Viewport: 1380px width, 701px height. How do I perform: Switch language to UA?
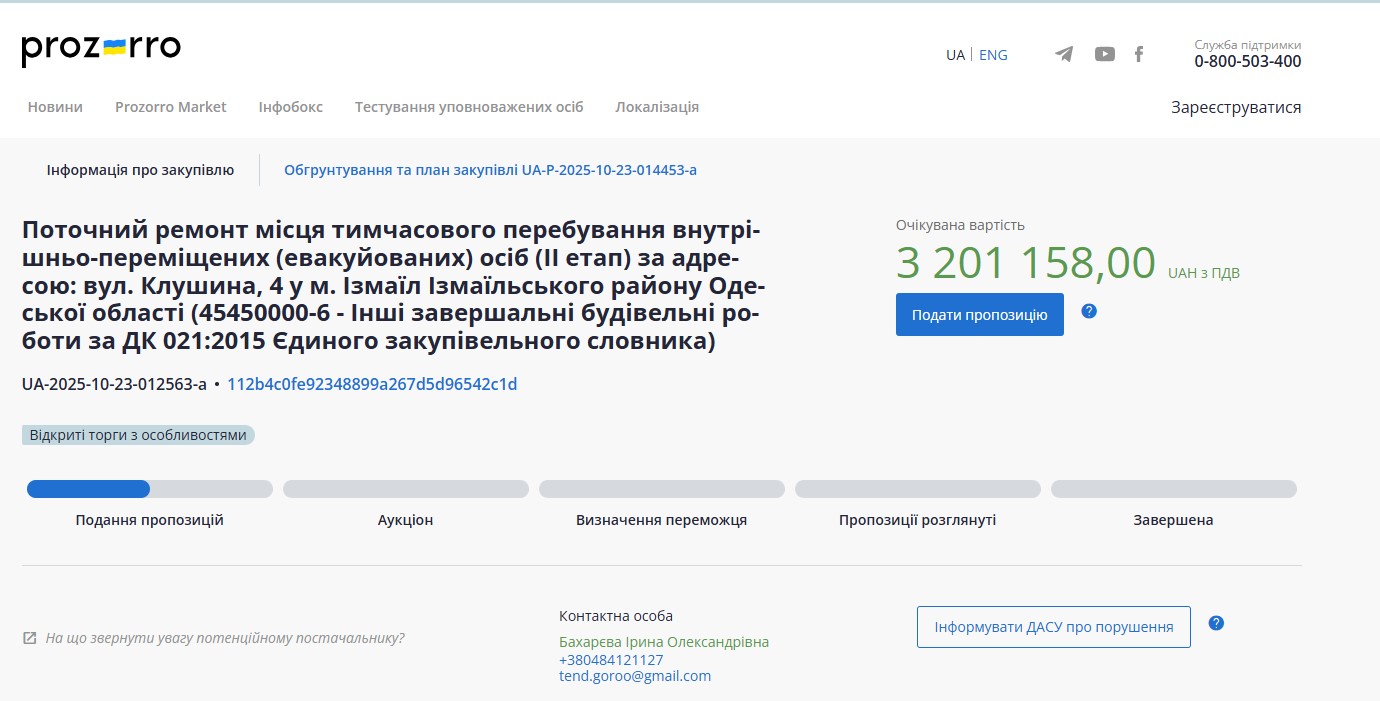[x=955, y=55]
